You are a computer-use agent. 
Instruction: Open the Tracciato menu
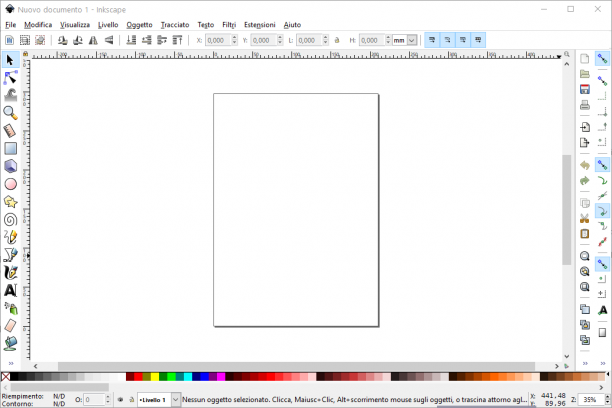point(175,25)
